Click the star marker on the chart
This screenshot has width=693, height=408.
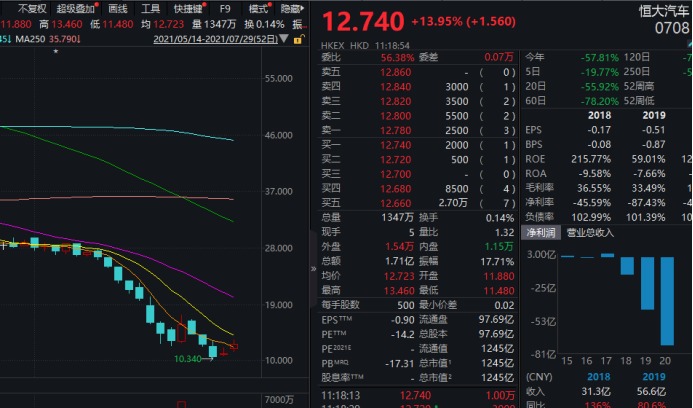click(x=56, y=52)
